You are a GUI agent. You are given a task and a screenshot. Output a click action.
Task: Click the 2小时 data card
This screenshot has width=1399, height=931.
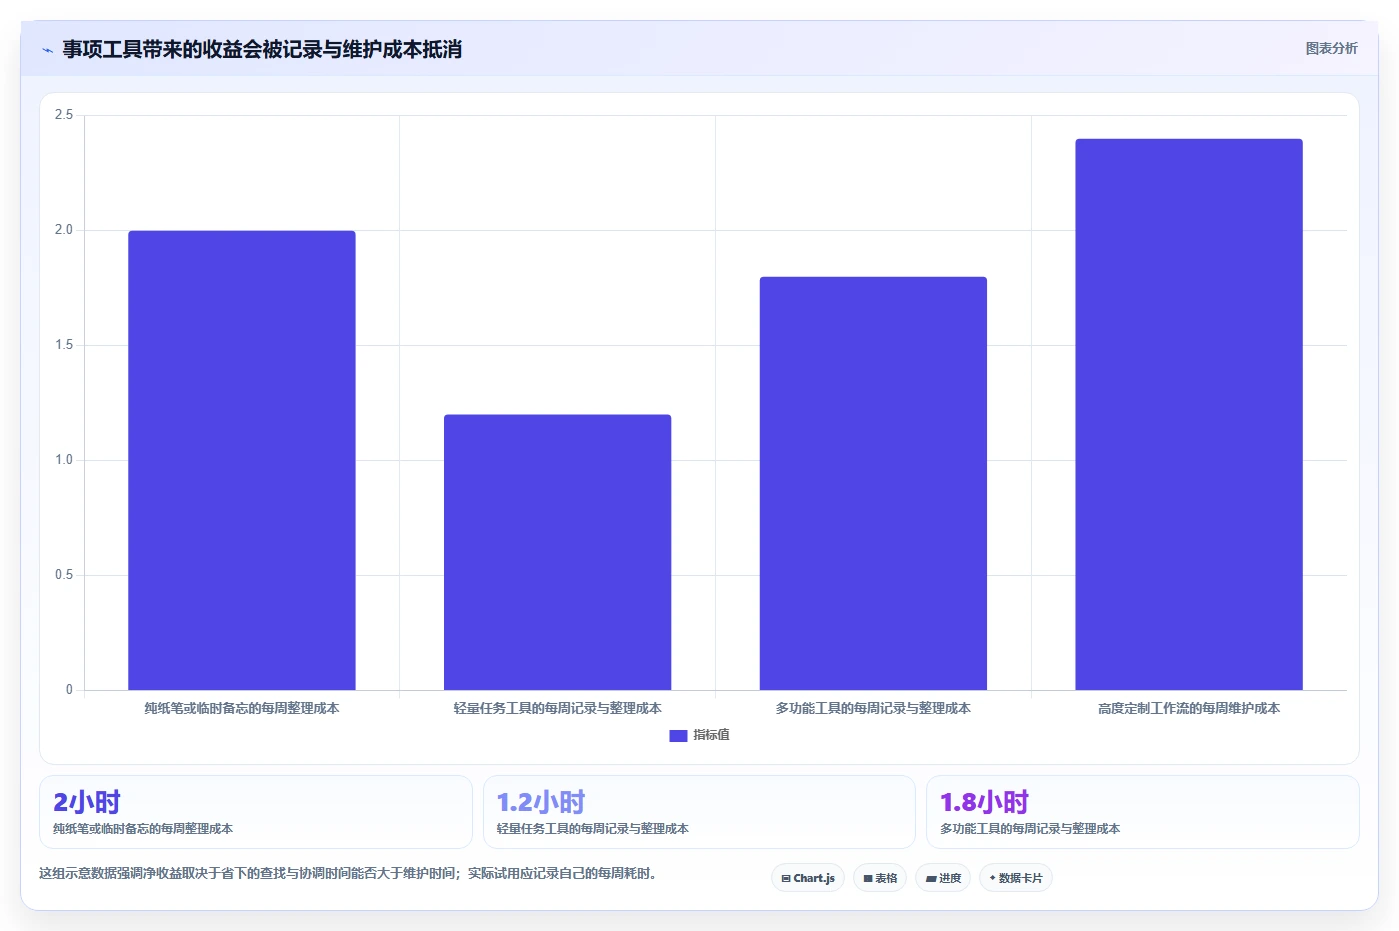pos(256,812)
